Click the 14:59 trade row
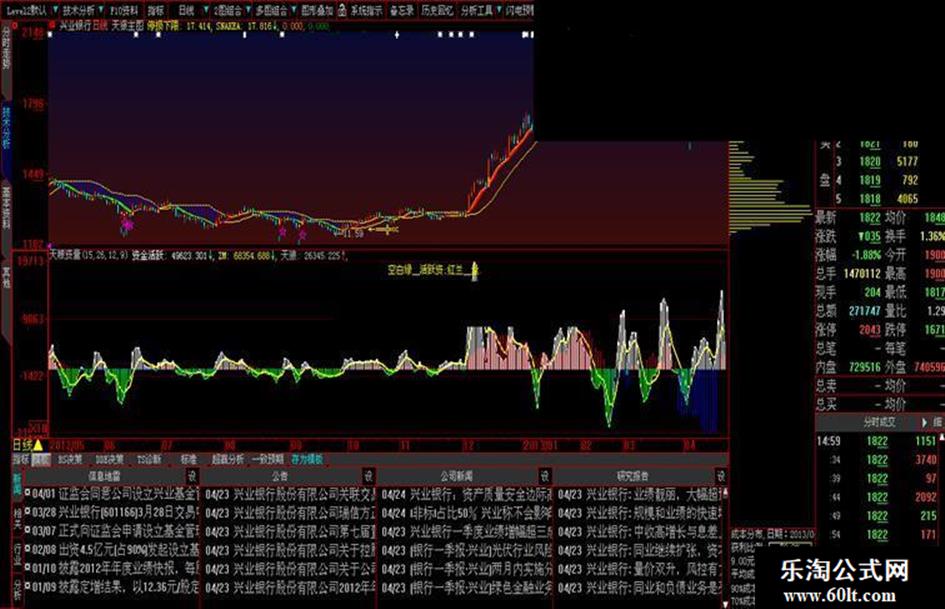945x609 pixels. (877, 441)
